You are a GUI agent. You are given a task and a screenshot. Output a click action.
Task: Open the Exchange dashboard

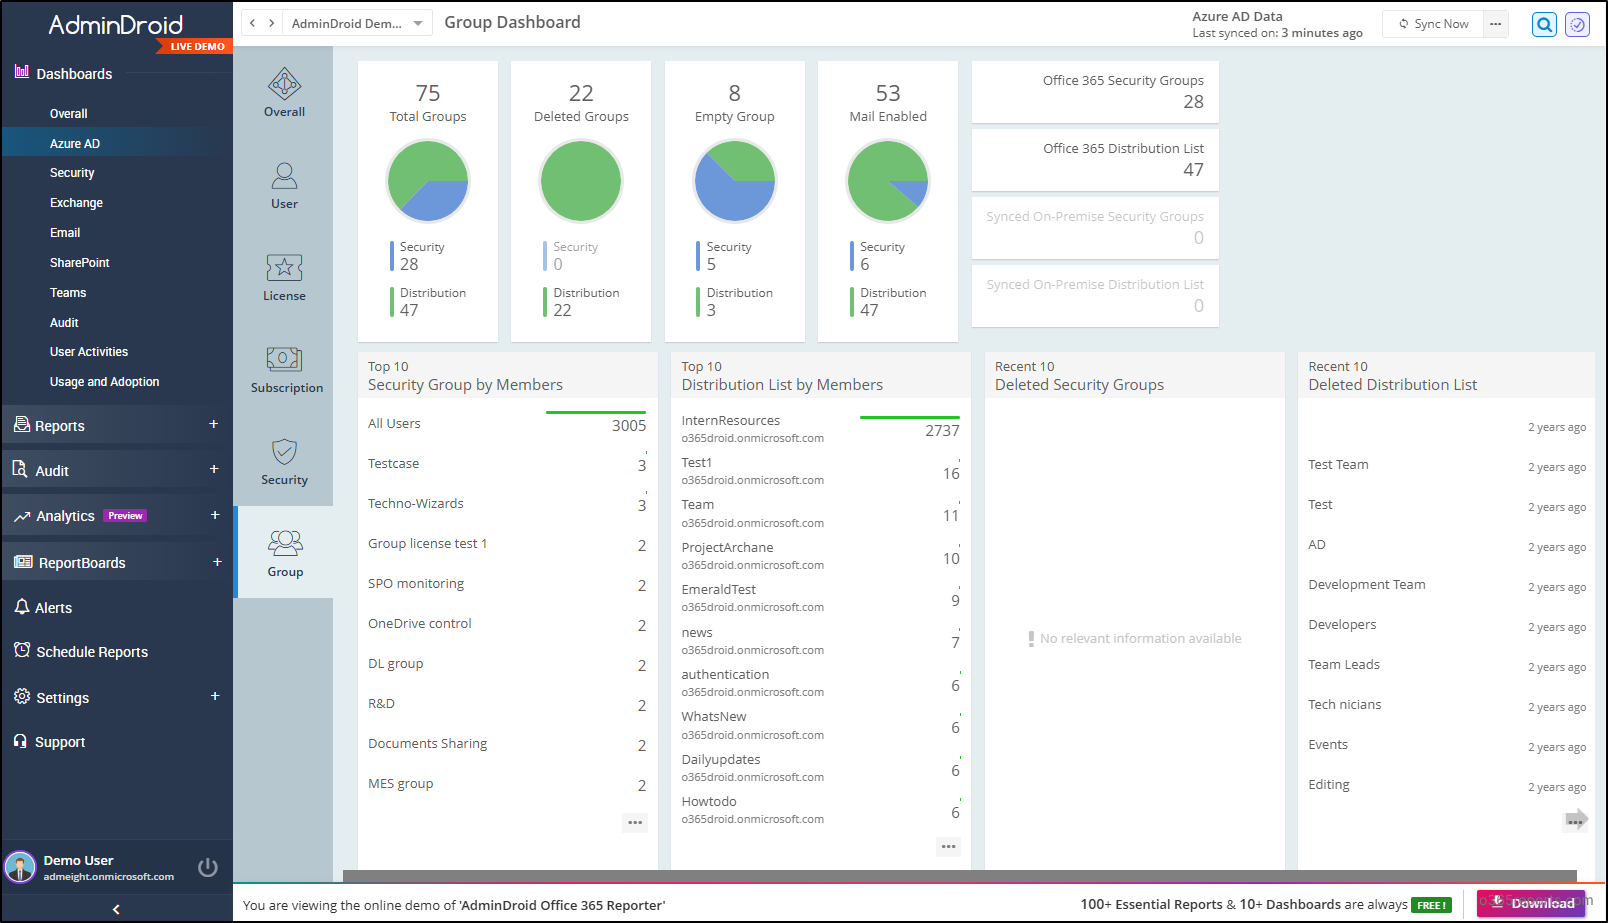click(76, 203)
